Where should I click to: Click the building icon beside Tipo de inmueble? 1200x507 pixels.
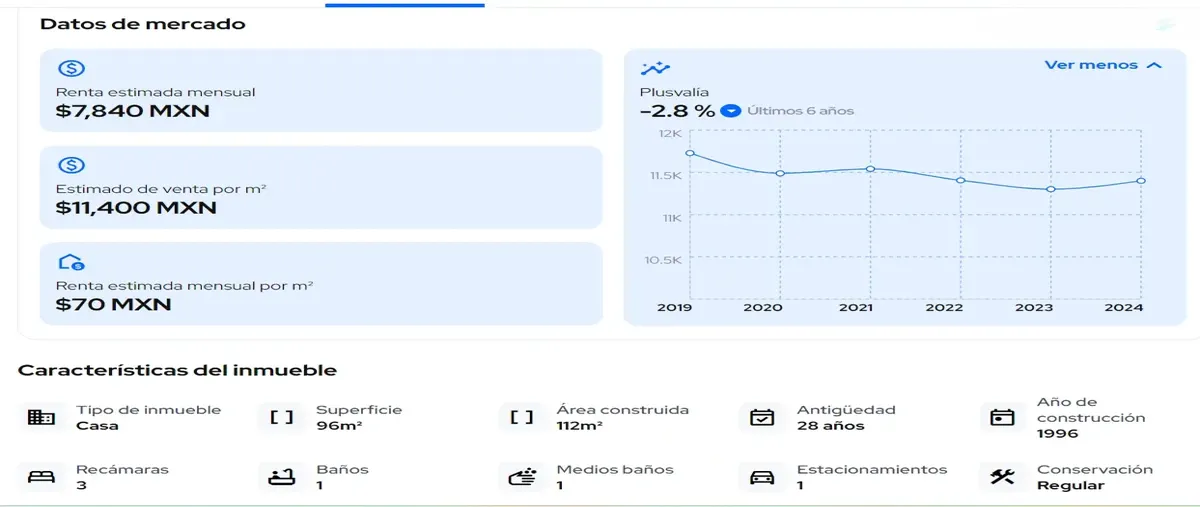click(x=41, y=417)
